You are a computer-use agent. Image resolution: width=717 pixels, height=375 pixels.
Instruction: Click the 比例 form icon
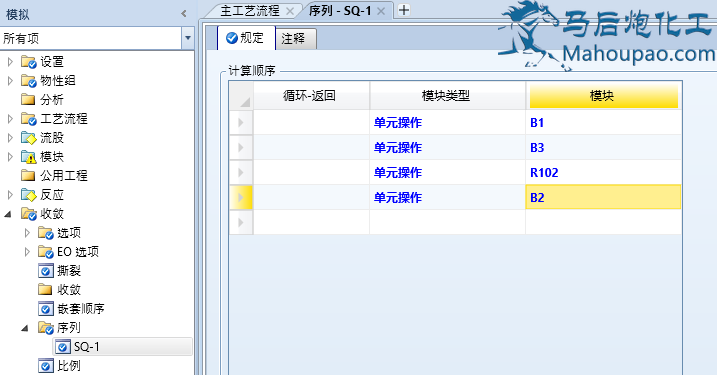[45, 366]
